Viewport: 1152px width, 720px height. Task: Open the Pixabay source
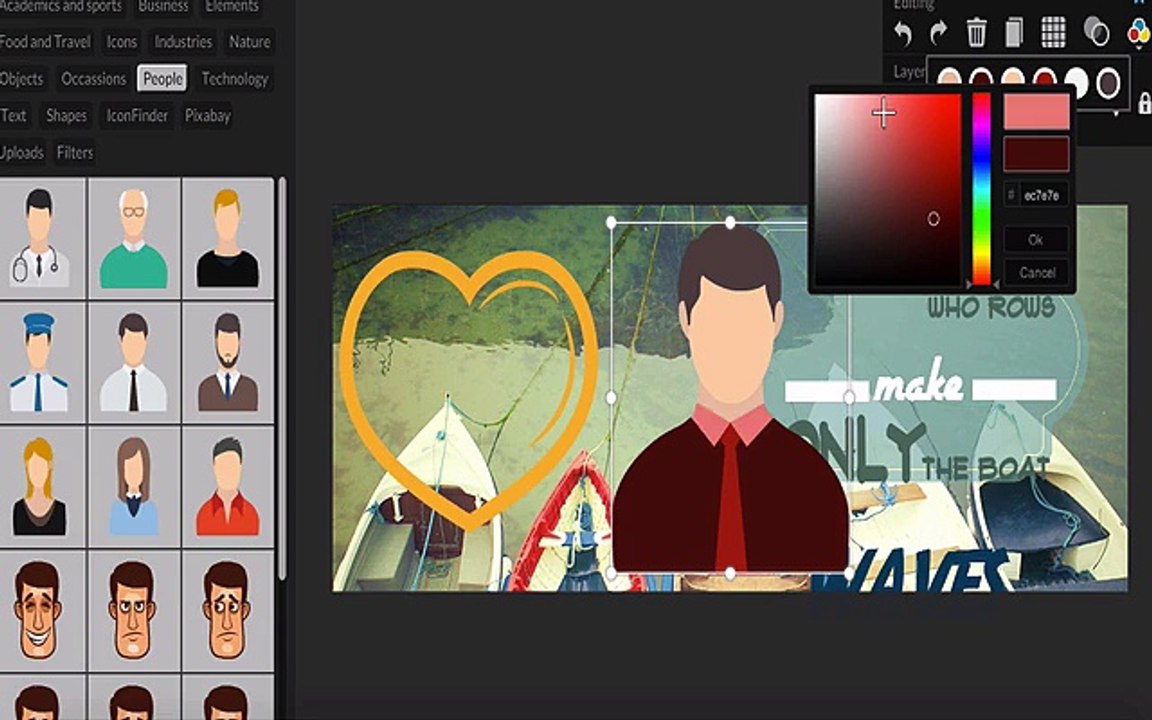(208, 115)
